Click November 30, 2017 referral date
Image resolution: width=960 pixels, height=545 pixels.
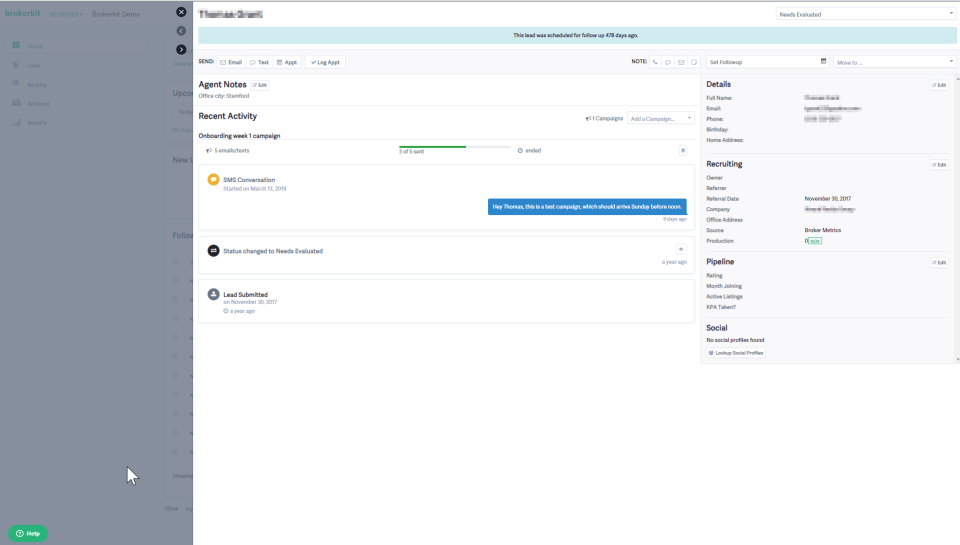pyautogui.click(x=828, y=198)
